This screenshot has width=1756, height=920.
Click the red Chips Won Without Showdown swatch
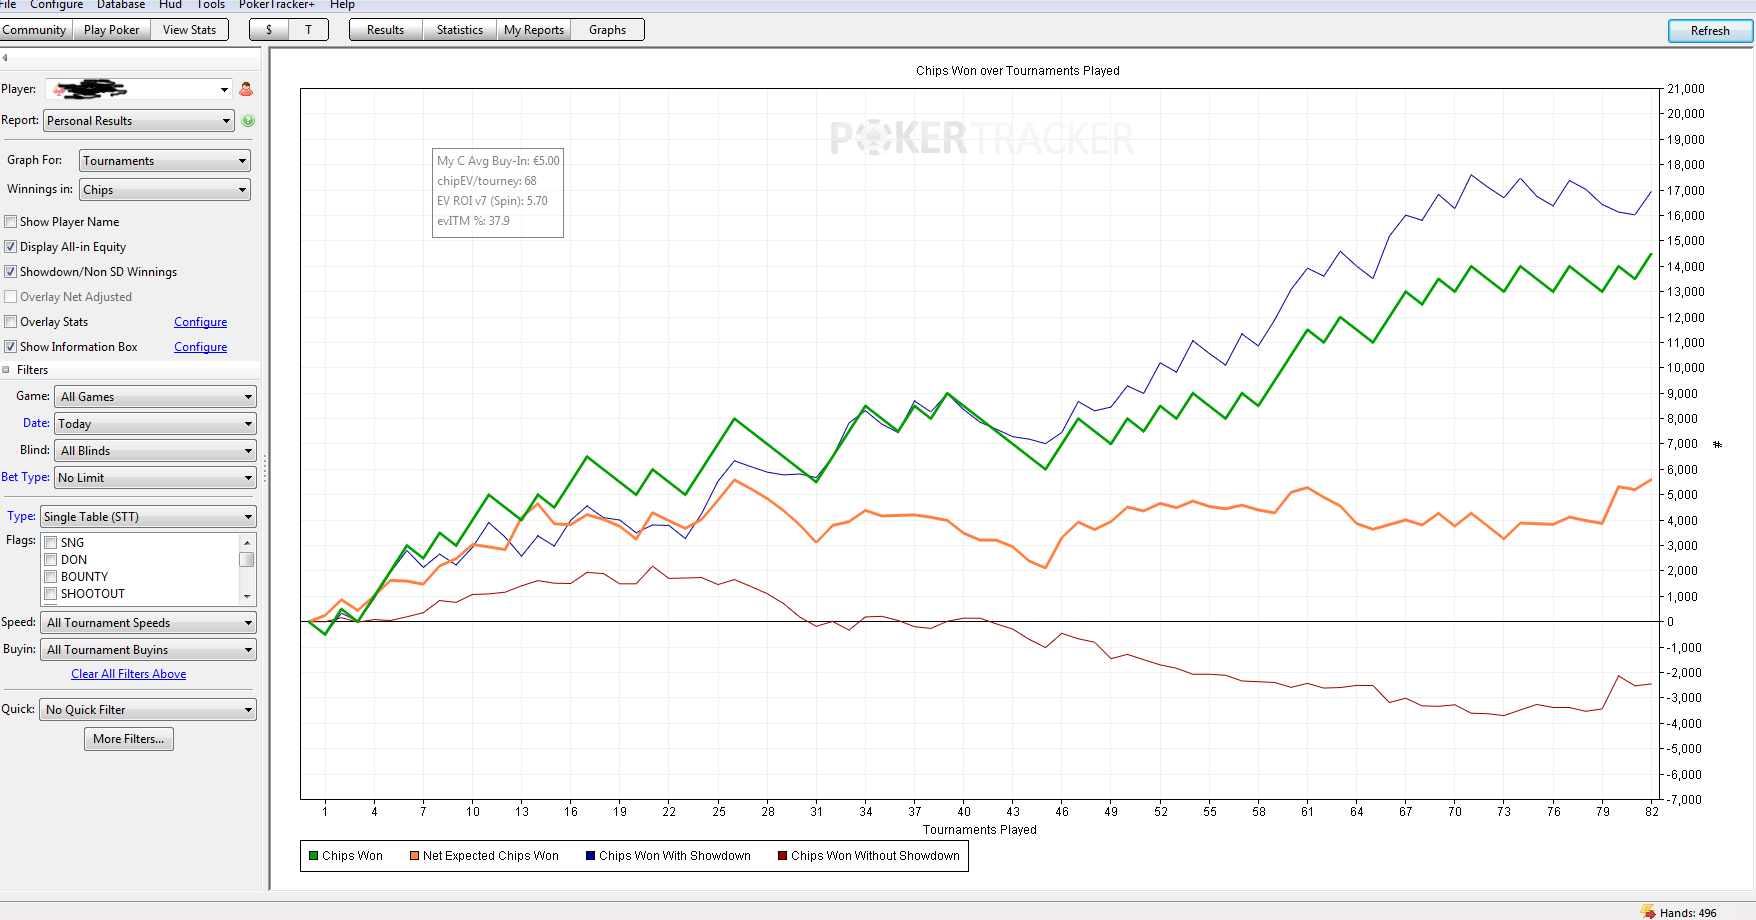tap(782, 856)
